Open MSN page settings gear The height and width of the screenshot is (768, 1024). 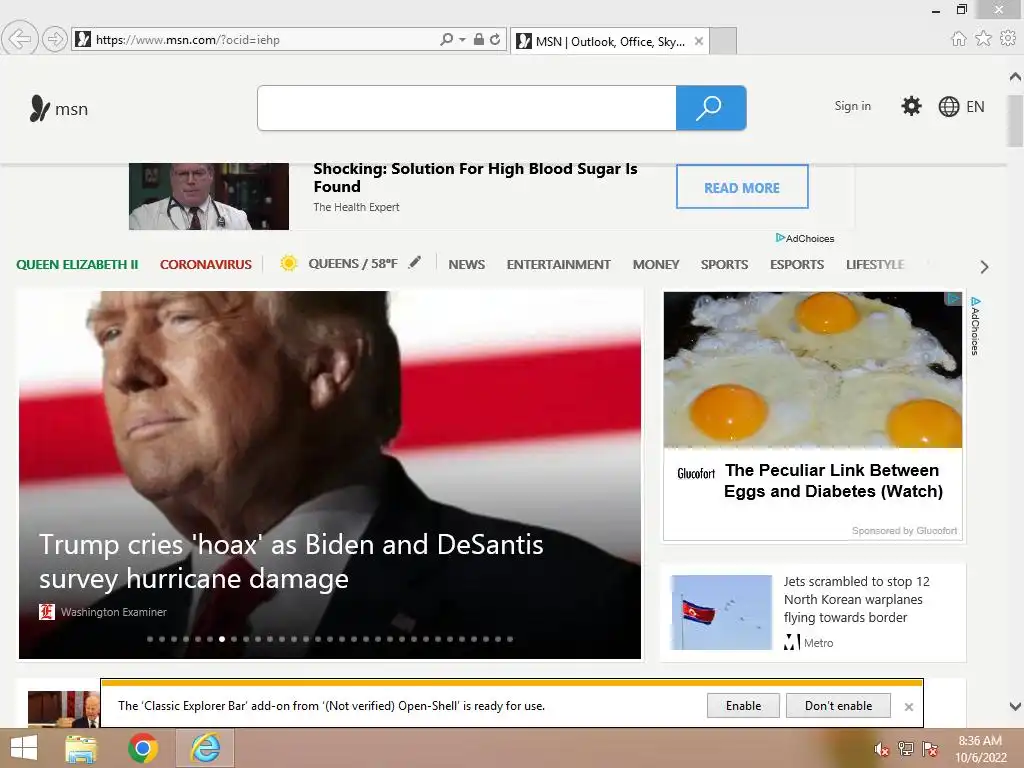tap(911, 106)
